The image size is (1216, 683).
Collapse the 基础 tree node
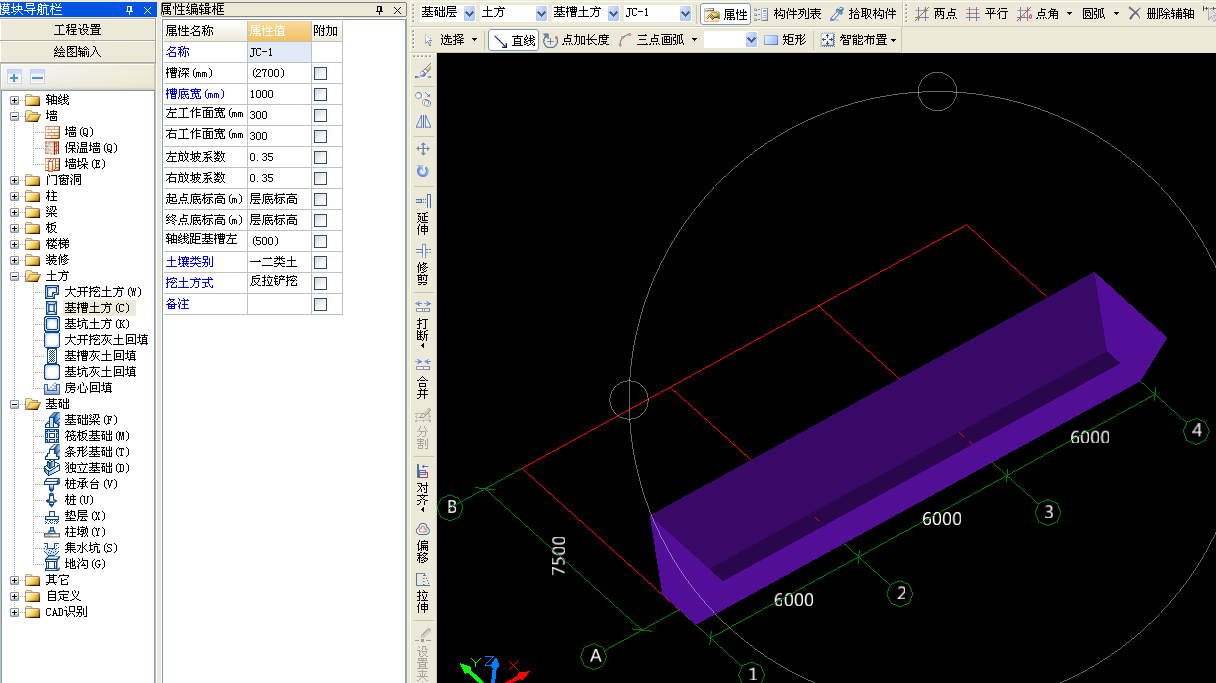[x=14, y=404]
